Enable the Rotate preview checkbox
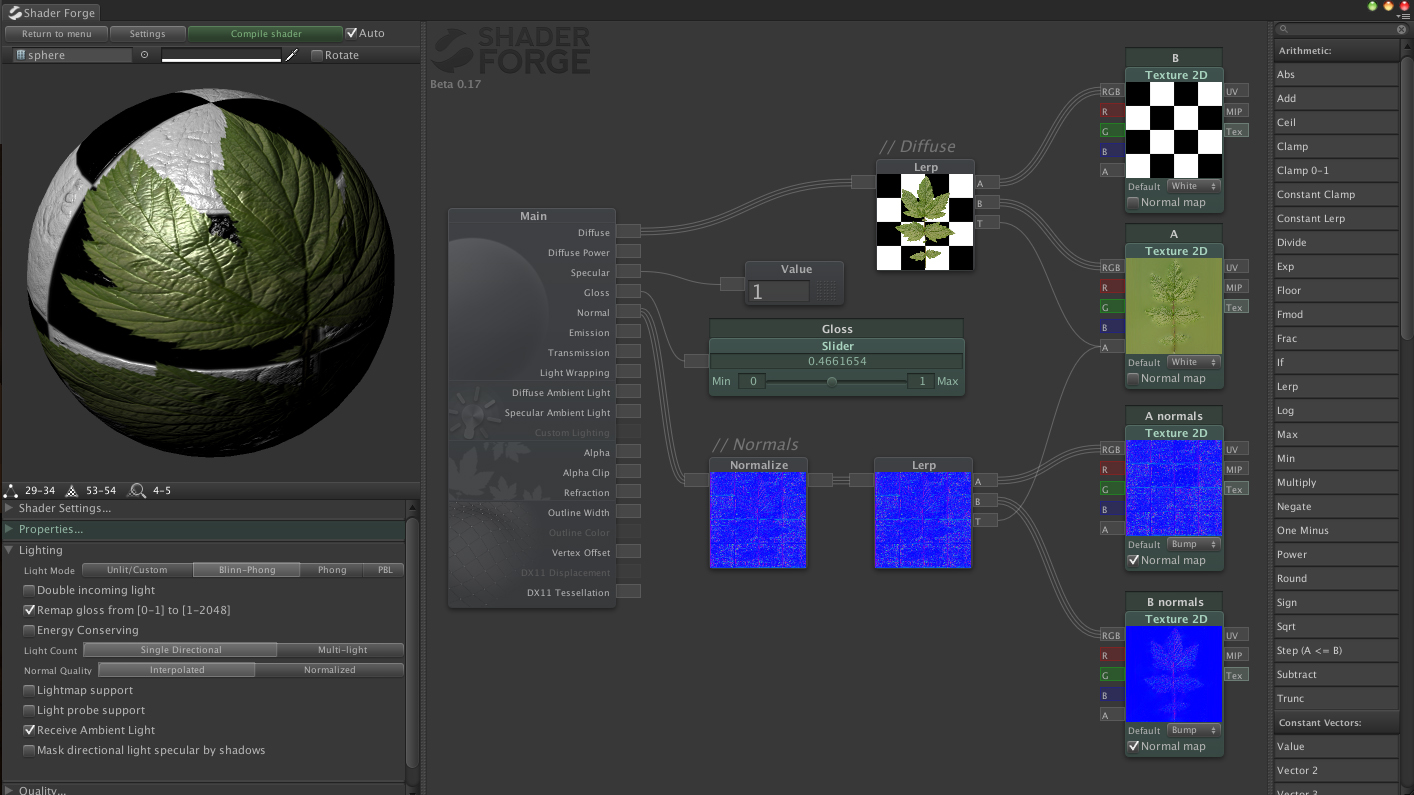 317,55
